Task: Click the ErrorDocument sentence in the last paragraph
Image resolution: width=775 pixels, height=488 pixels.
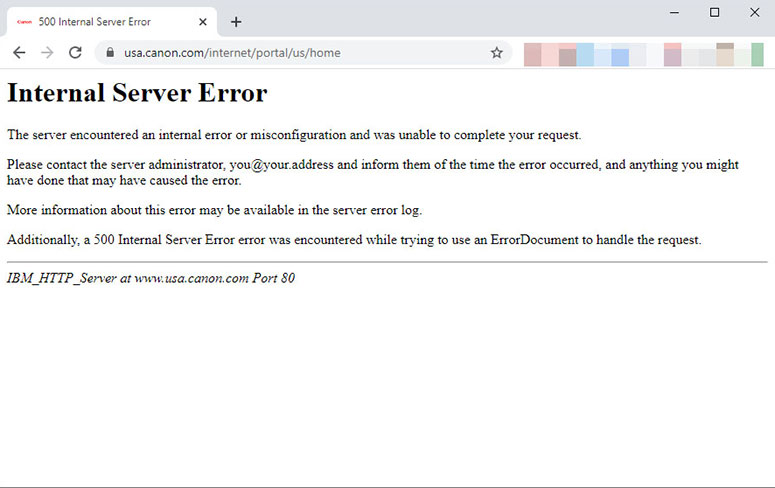Action: coord(354,240)
